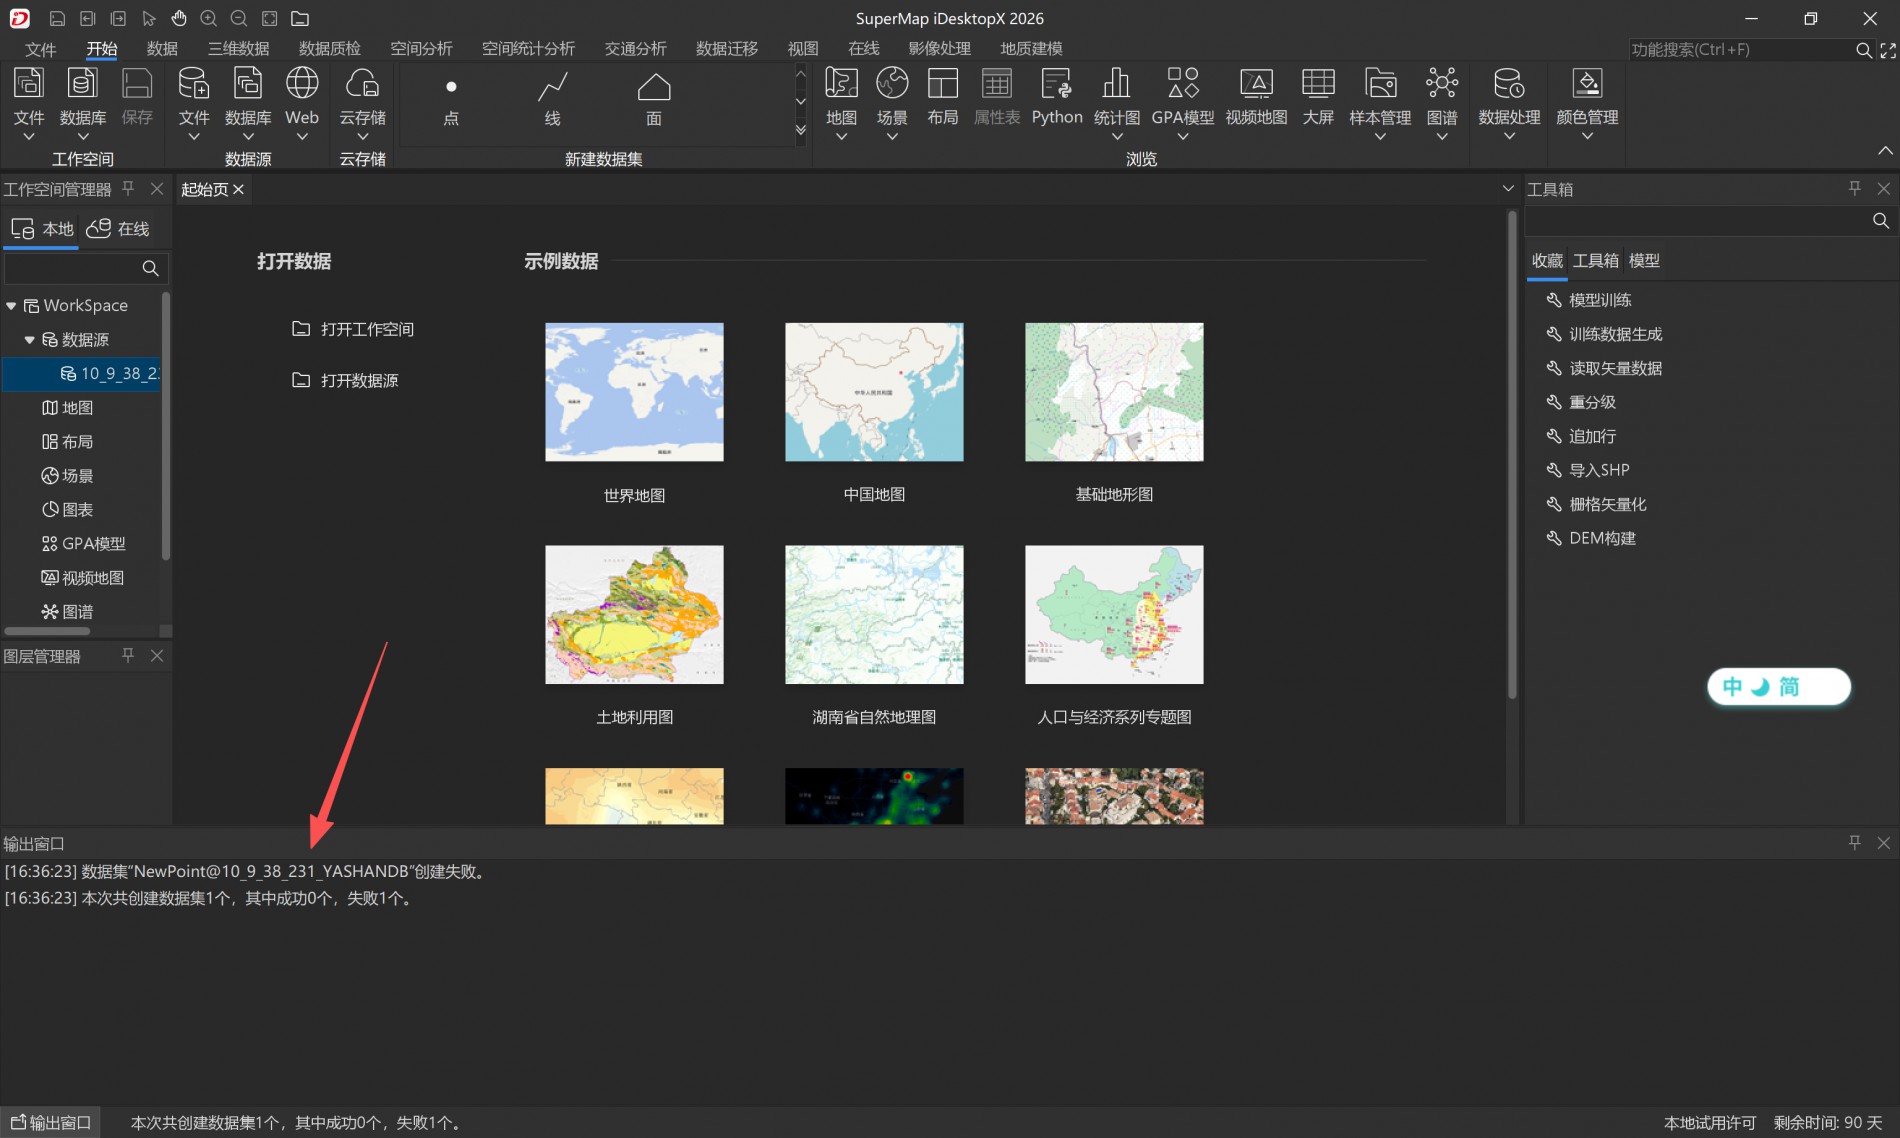Click the full extent view icon
The image size is (1900, 1138).
pyautogui.click(x=269, y=19)
